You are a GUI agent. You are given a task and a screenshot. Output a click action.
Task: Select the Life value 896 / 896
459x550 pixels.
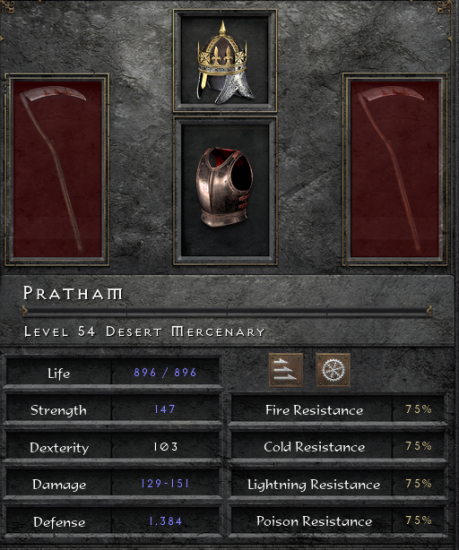165,372
